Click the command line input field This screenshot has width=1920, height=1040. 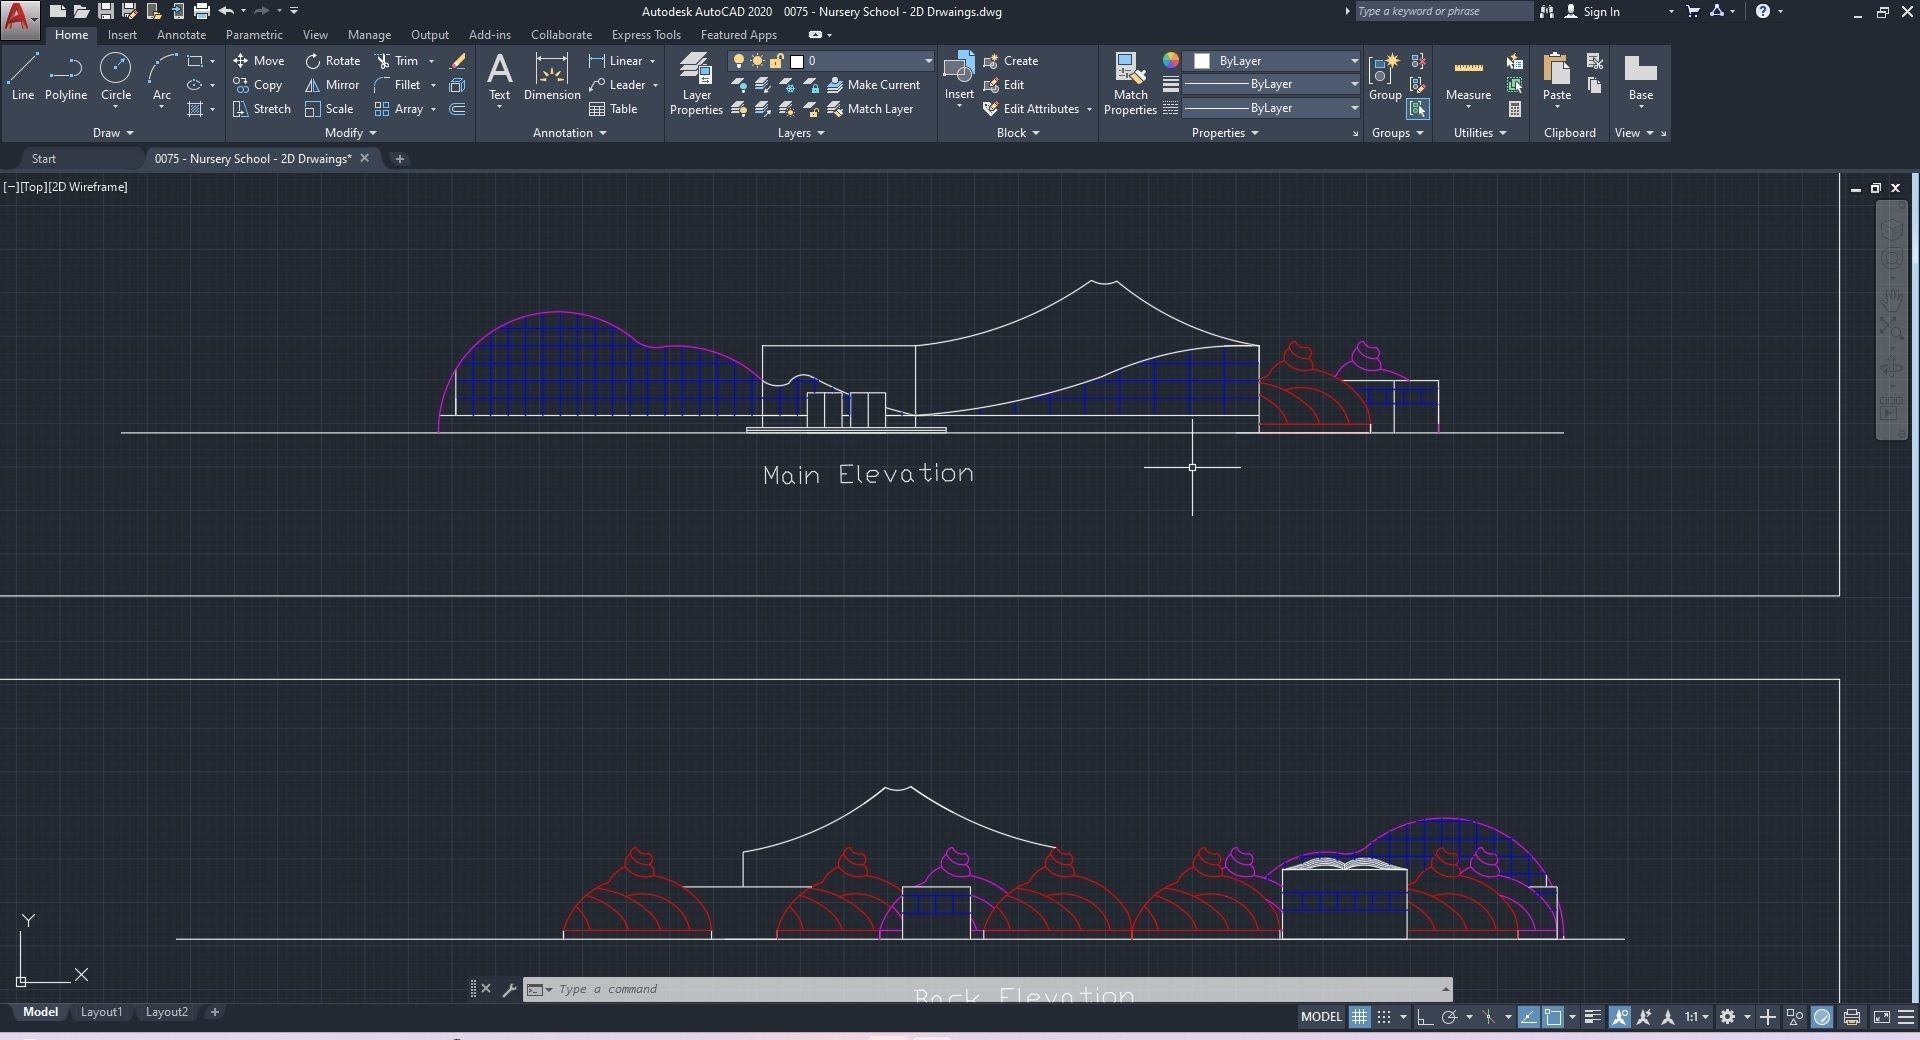click(990, 990)
